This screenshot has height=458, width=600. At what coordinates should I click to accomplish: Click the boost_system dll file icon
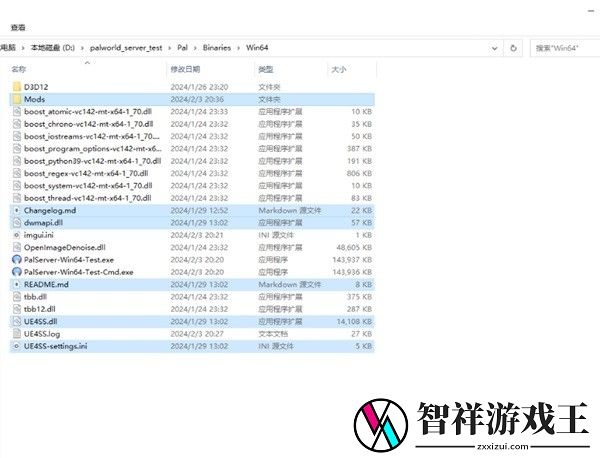pos(16,186)
